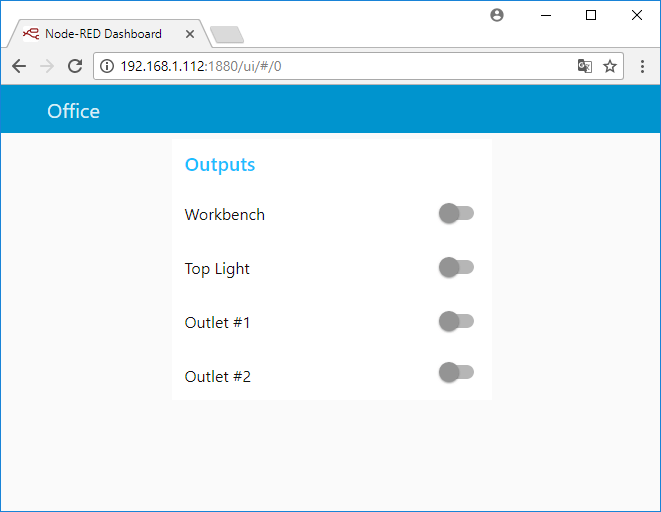Close the Node-RED Dashboard tab
Image resolution: width=661 pixels, height=512 pixels.
point(190,34)
